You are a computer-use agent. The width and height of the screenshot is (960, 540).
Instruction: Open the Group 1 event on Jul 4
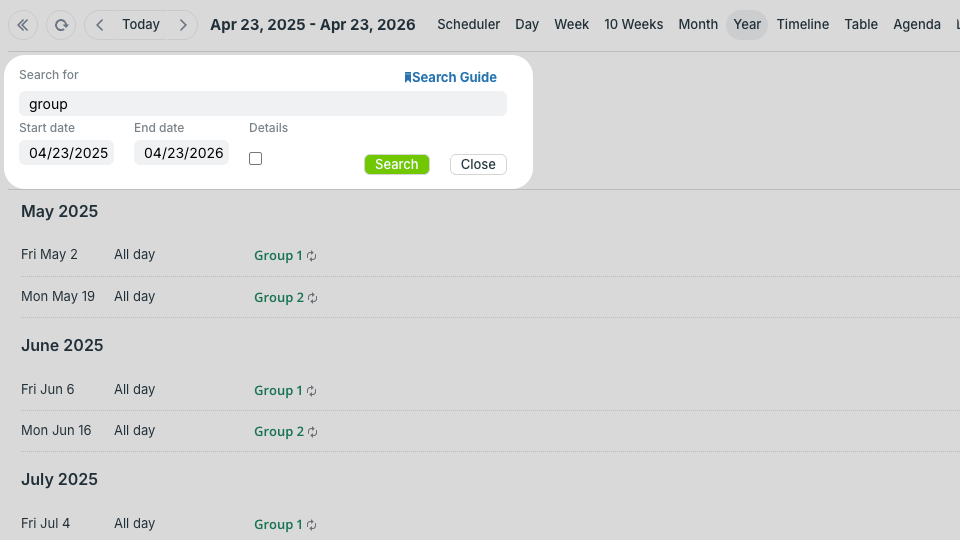point(278,525)
